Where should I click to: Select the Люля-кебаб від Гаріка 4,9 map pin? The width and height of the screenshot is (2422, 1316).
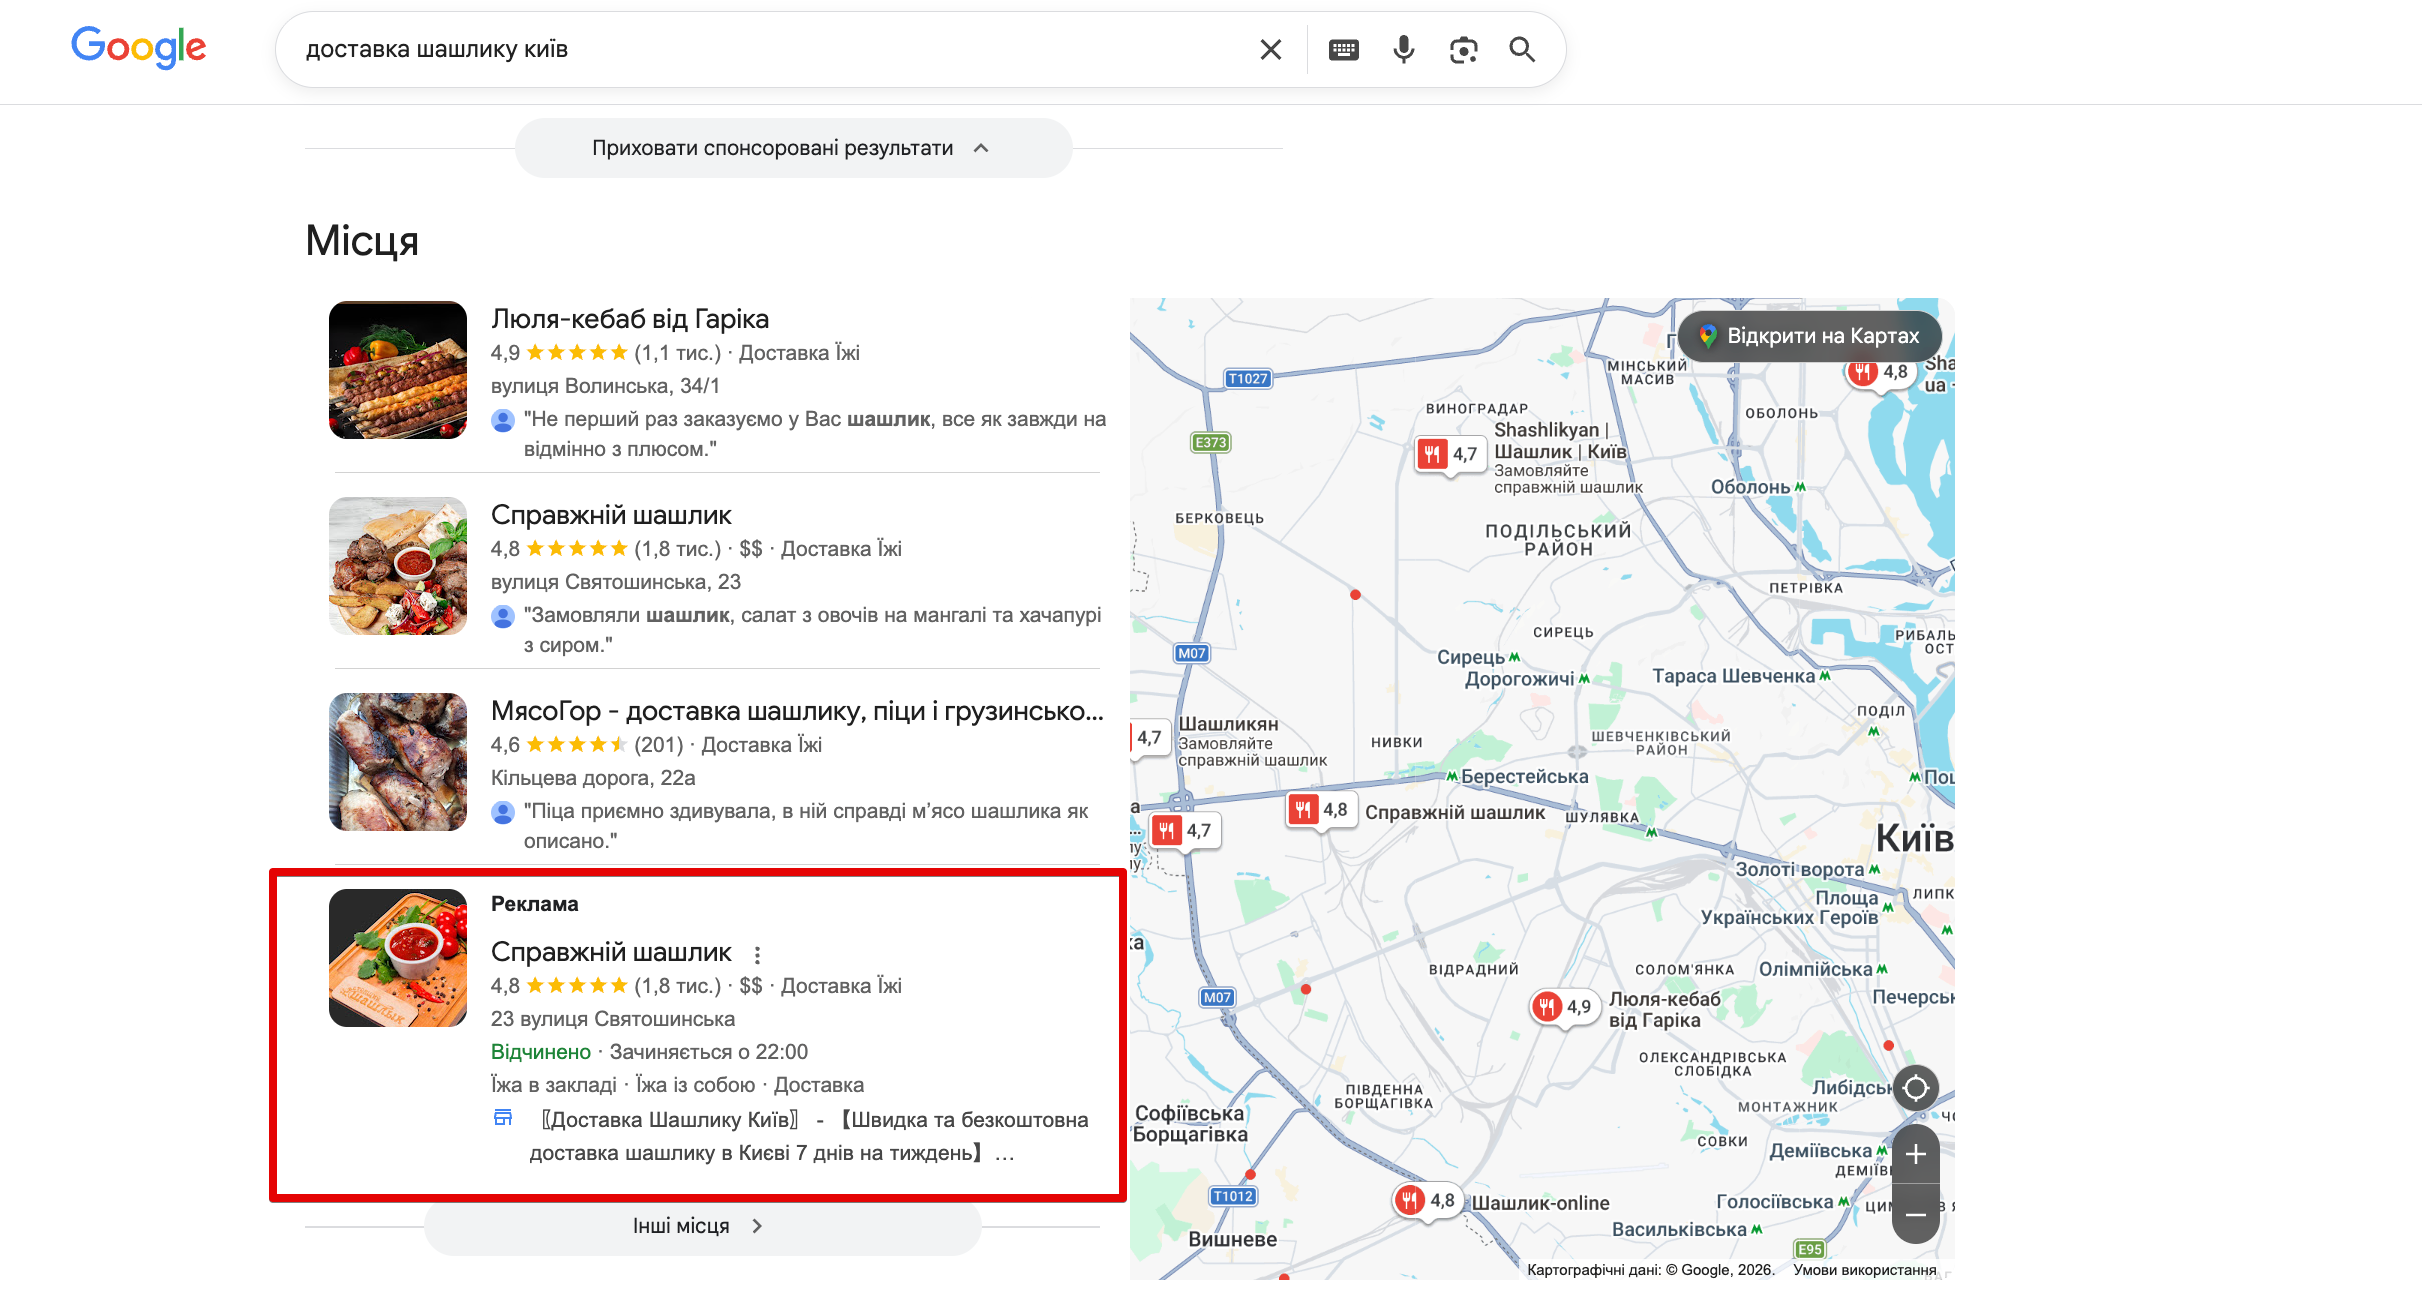[x=1563, y=1007]
